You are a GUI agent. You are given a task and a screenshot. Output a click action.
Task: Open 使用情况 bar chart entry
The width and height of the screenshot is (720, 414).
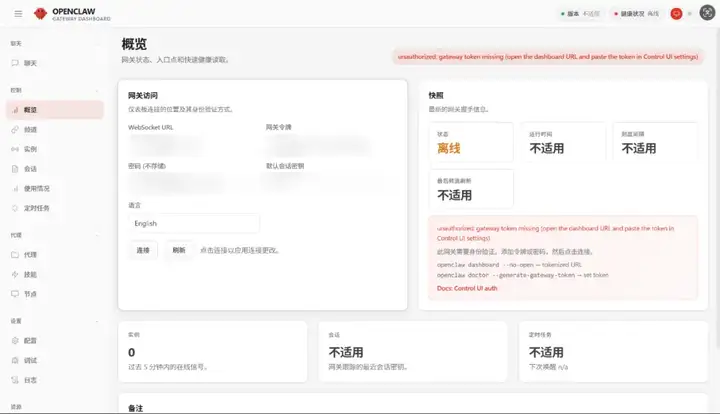pos(55,189)
